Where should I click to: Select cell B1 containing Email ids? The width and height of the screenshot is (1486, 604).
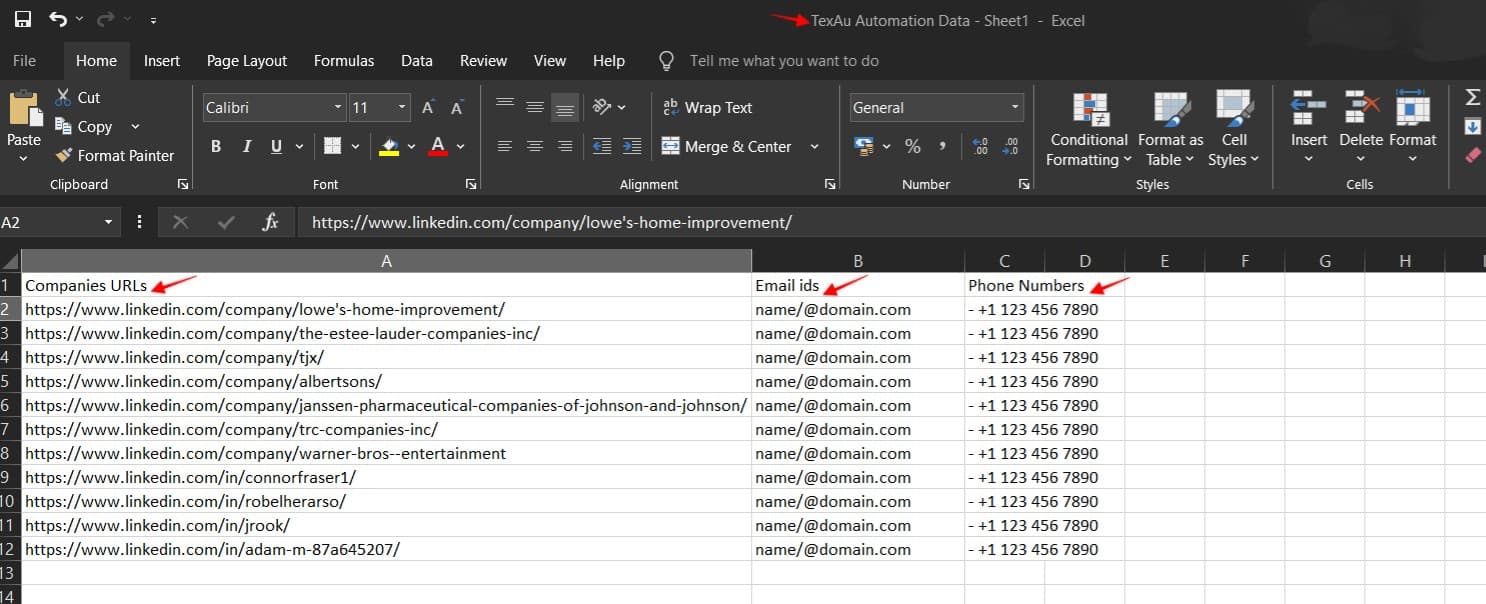point(857,285)
